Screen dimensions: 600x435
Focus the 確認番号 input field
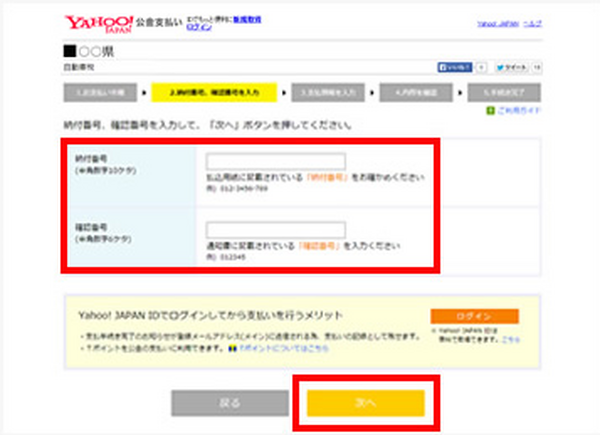(276, 230)
